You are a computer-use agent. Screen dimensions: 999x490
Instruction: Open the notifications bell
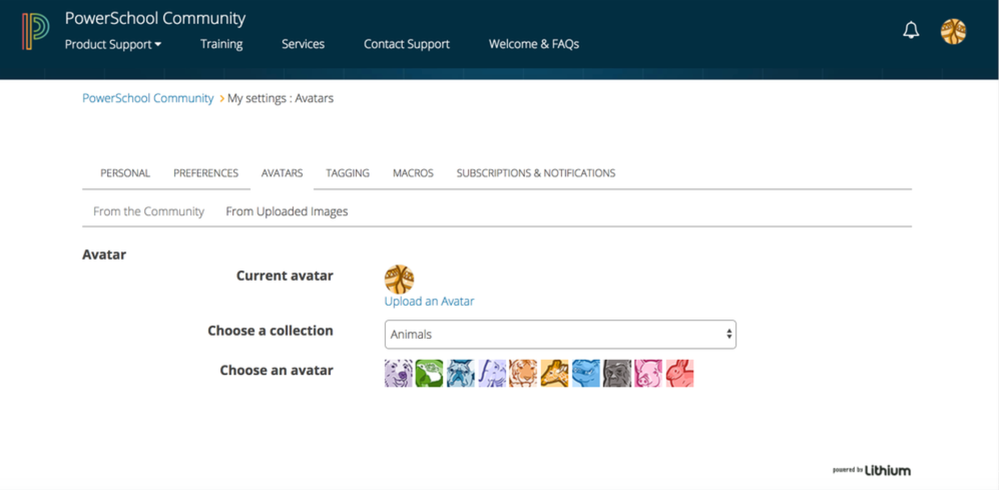click(x=911, y=31)
